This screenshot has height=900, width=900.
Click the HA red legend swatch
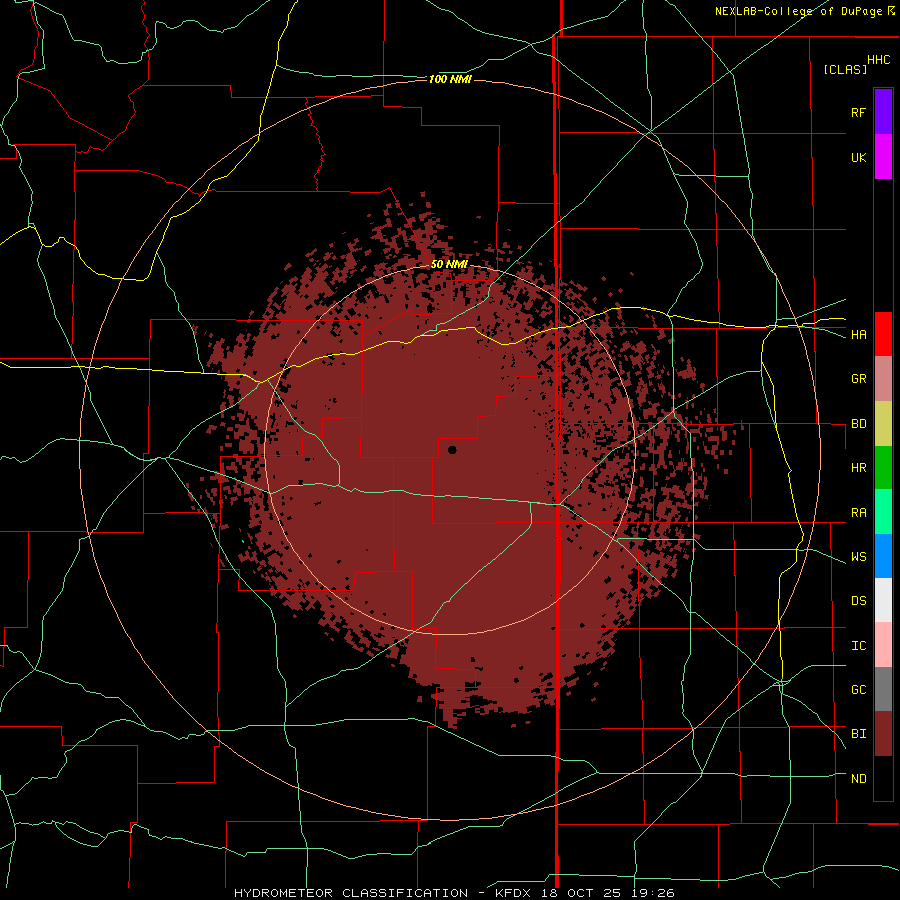[x=883, y=334]
